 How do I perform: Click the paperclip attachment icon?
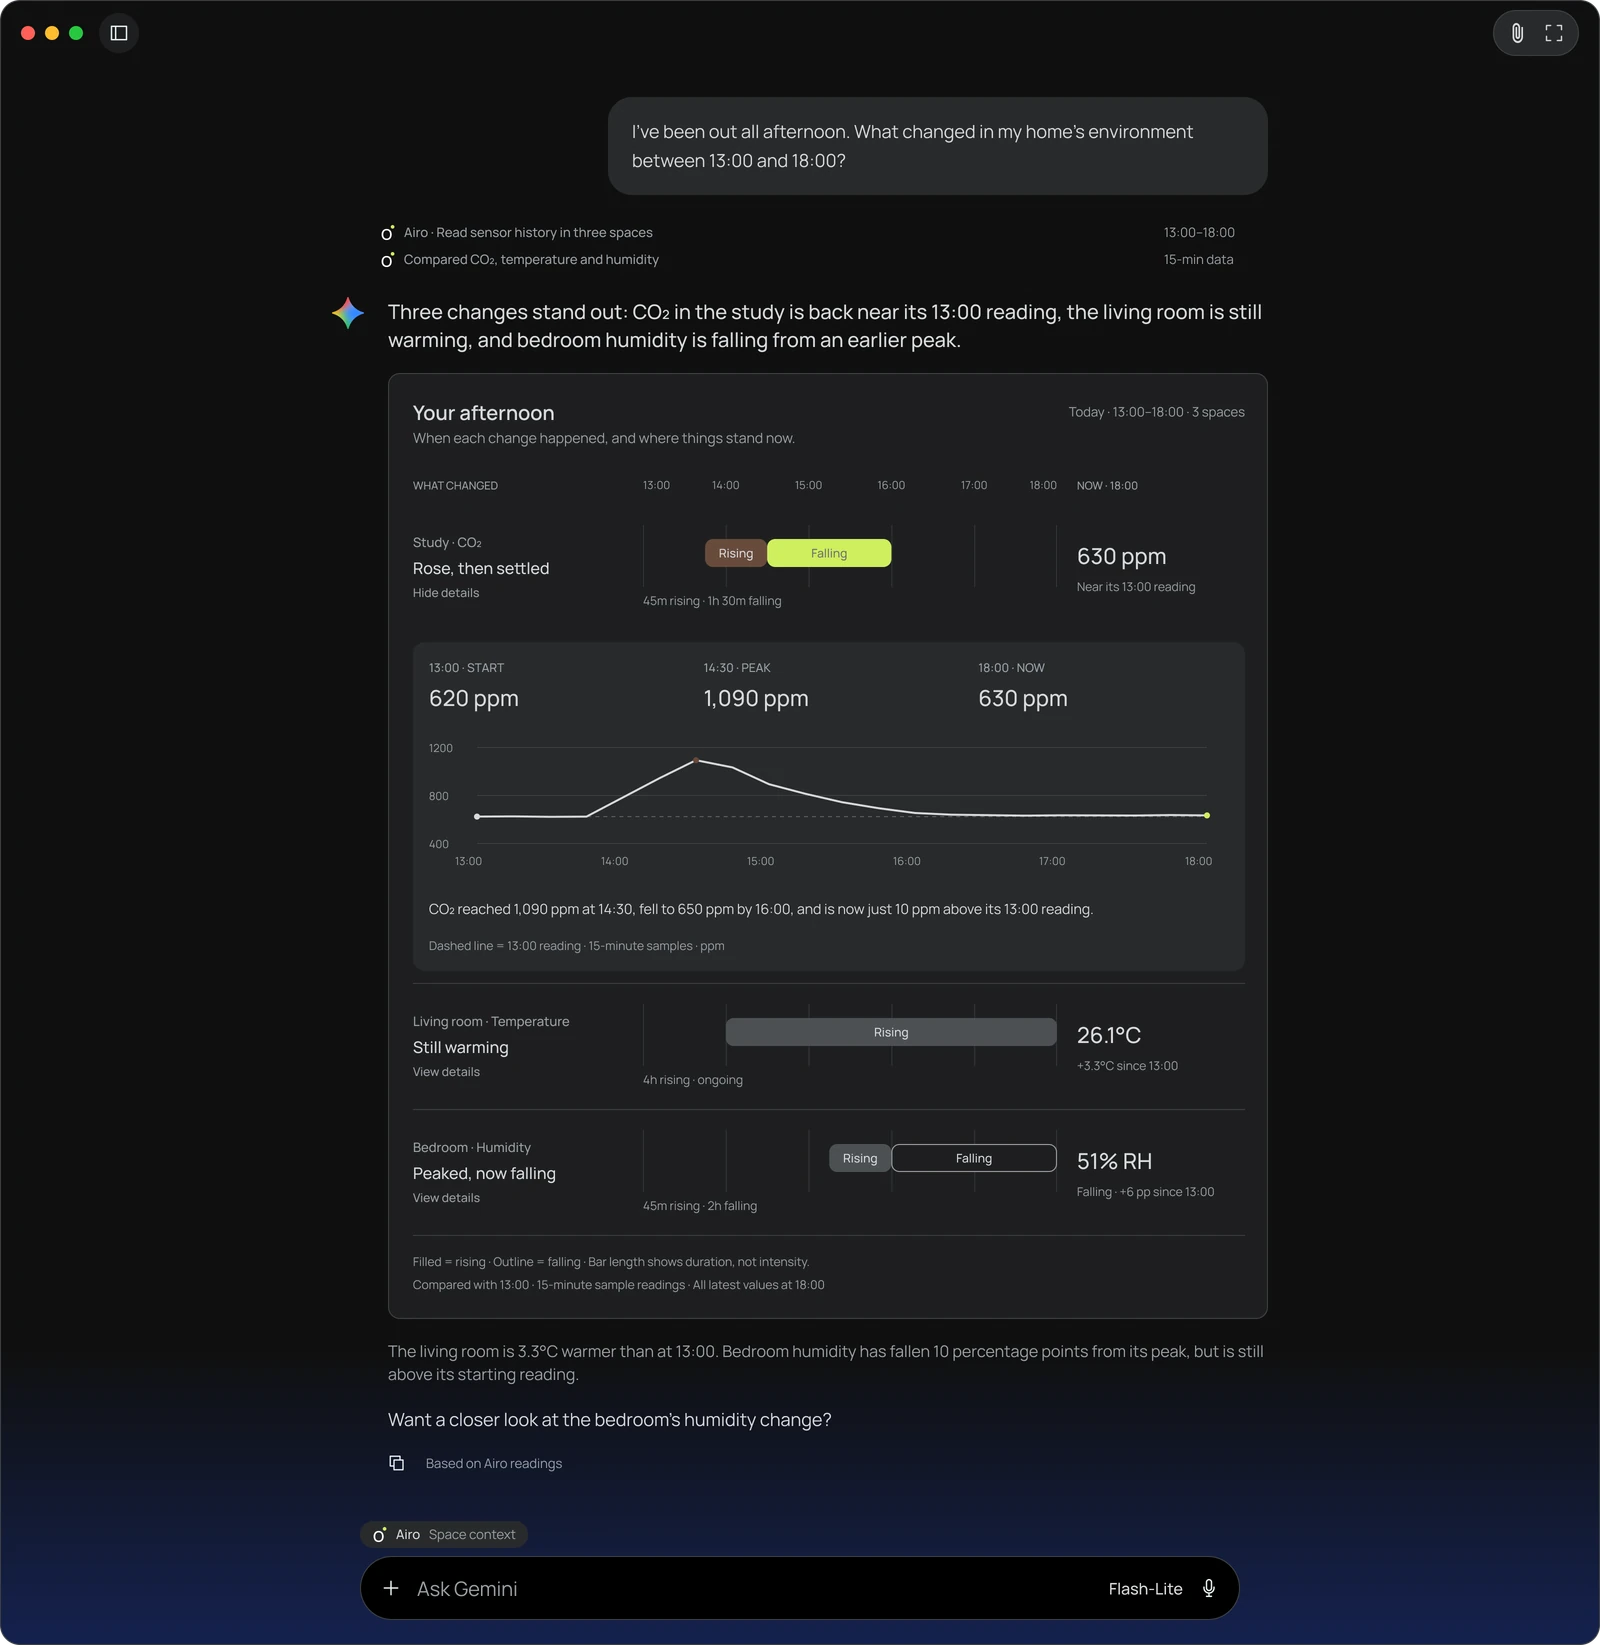pyautogui.click(x=1517, y=33)
